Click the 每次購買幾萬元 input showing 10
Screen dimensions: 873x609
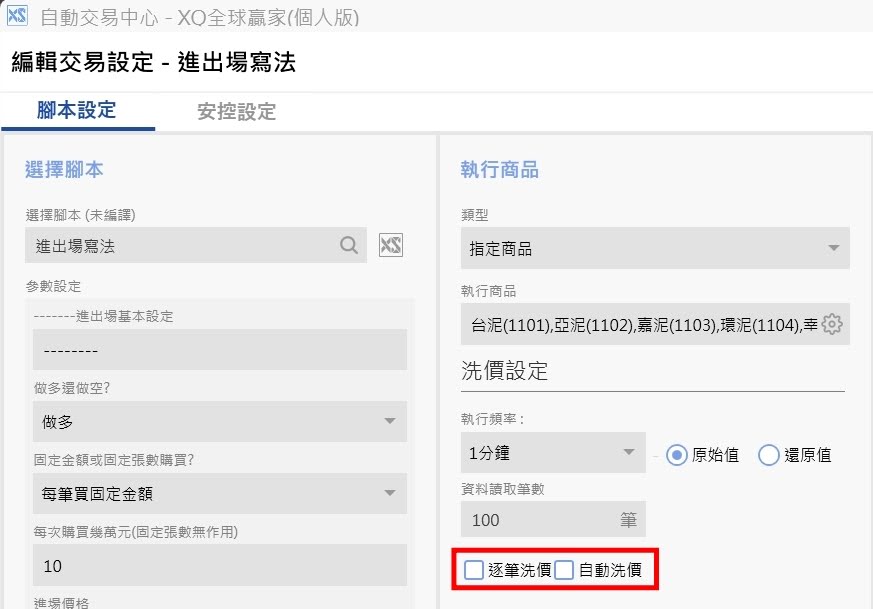click(218, 565)
